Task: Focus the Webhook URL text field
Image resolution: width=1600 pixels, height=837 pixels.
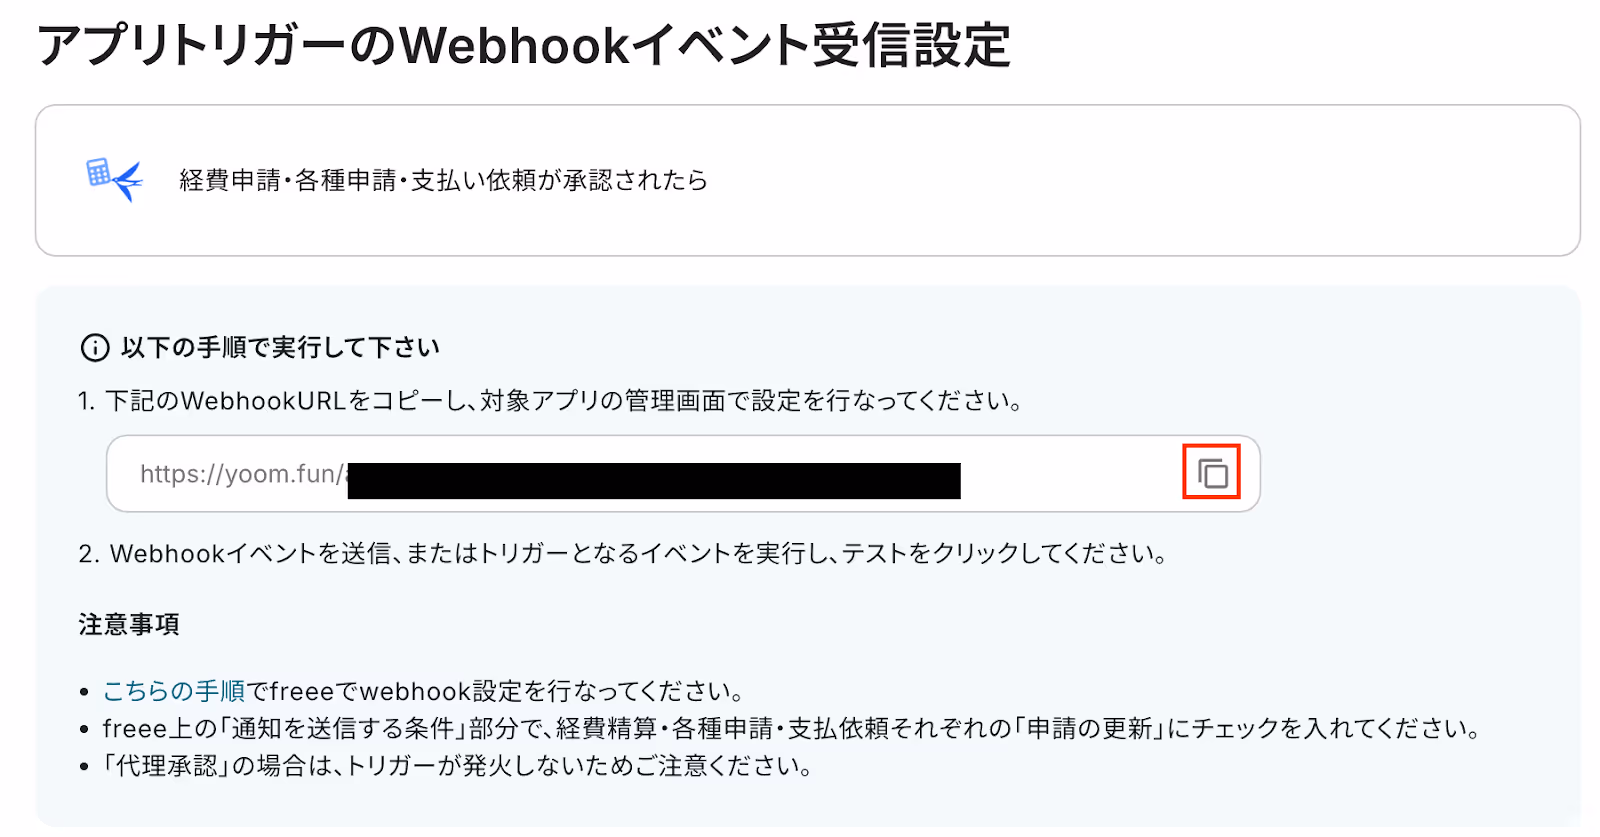Action: coord(683,474)
